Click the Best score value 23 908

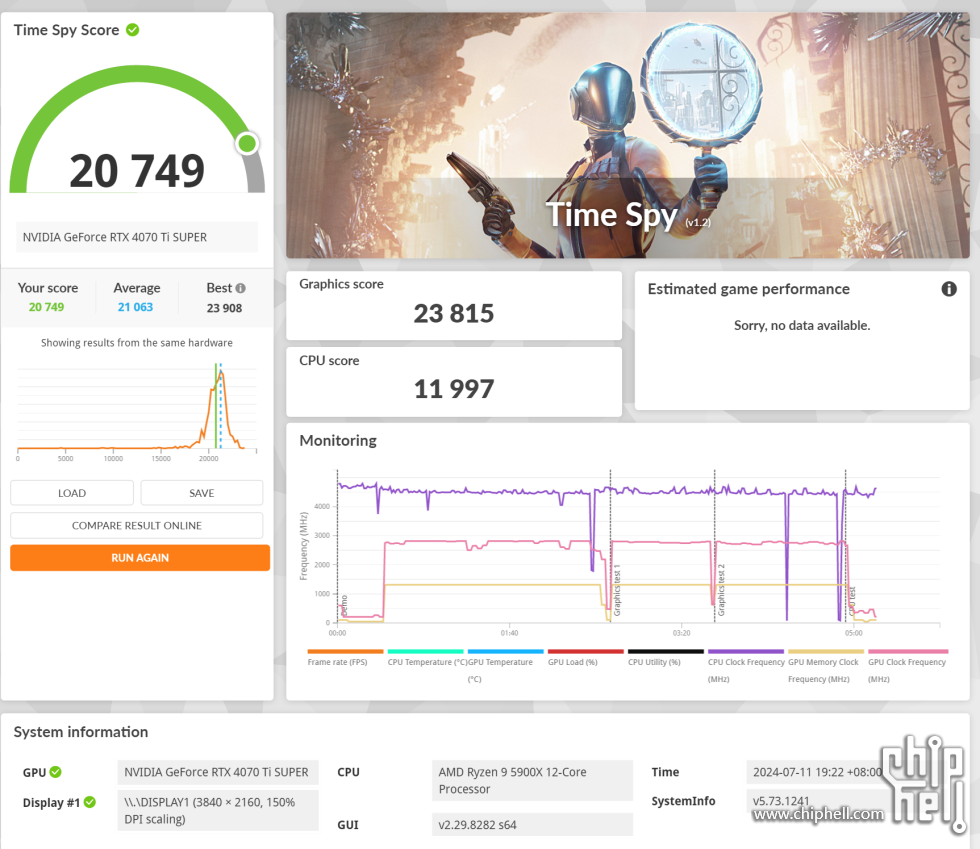click(224, 308)
